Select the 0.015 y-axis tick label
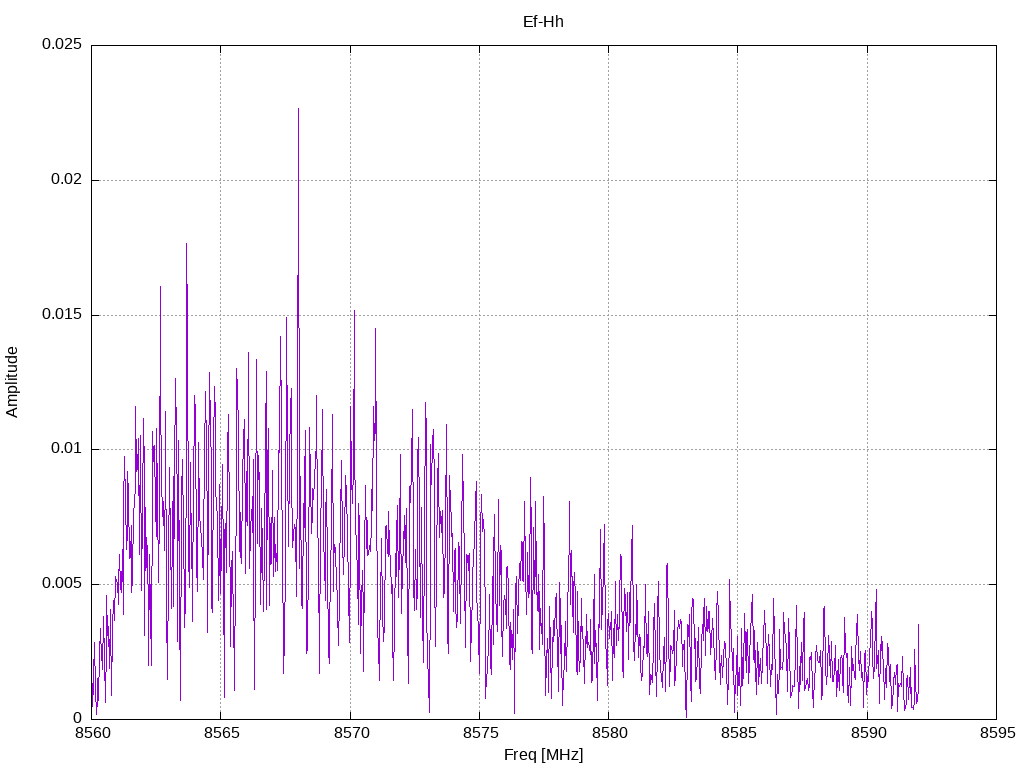The height and width of the screenshot is (768, 1024). click(62, 314)
